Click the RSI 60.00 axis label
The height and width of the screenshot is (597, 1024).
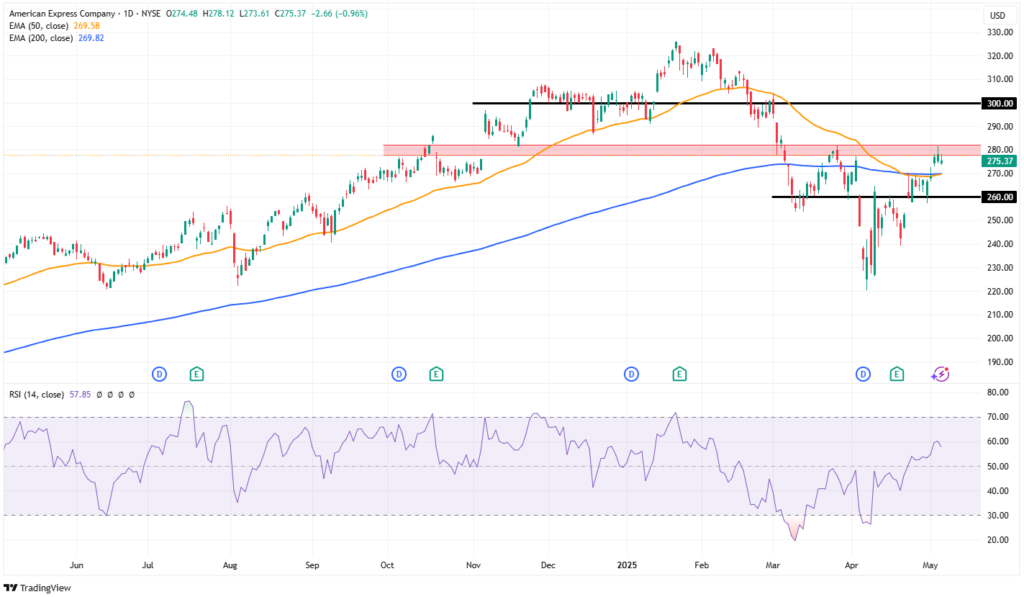998,442
